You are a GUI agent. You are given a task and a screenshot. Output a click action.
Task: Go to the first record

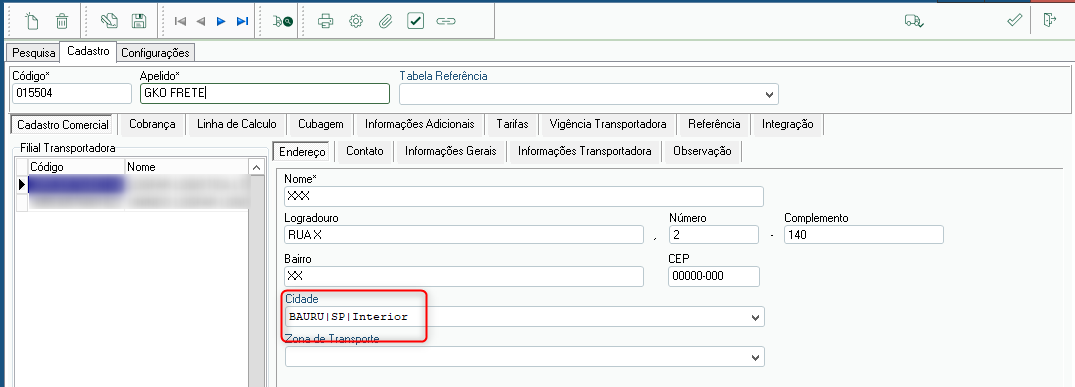180,21
